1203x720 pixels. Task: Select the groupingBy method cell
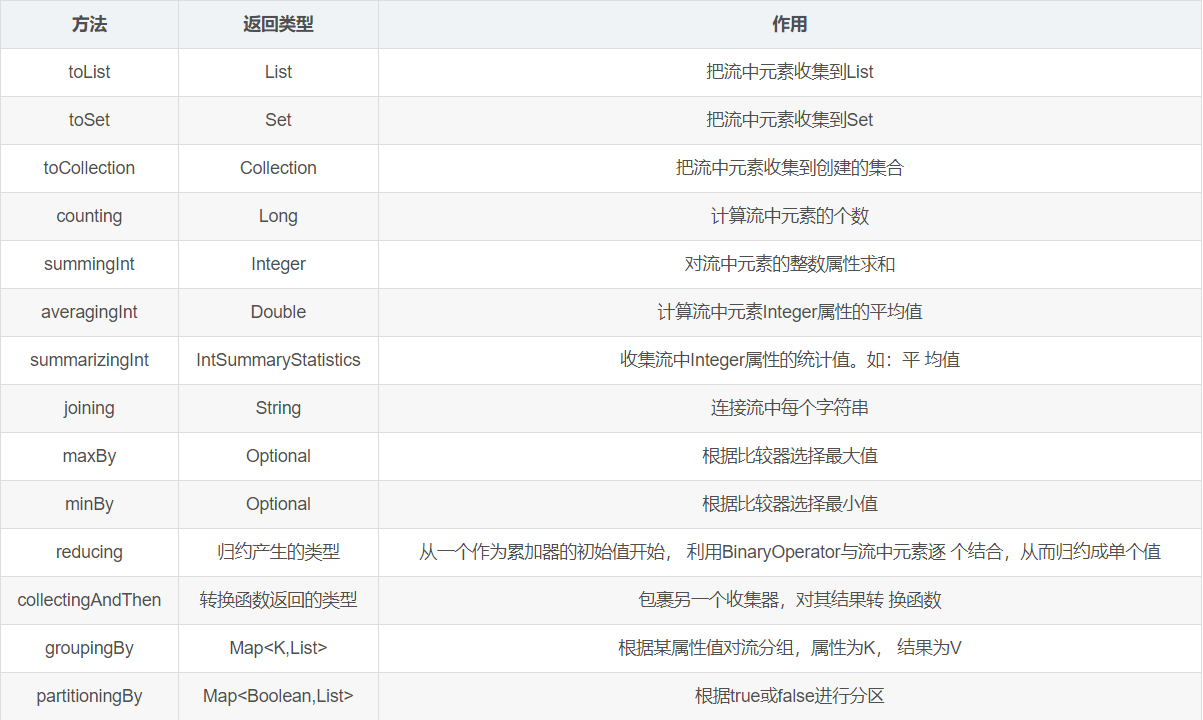click(89, 648)
